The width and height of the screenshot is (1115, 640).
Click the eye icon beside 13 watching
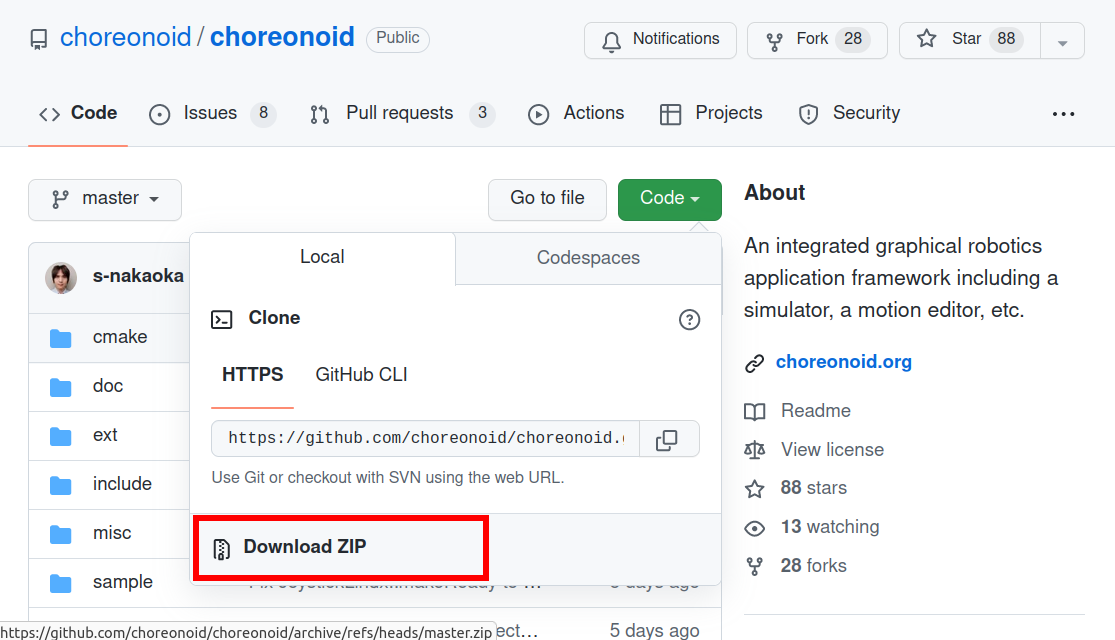(x=755, y=527)
